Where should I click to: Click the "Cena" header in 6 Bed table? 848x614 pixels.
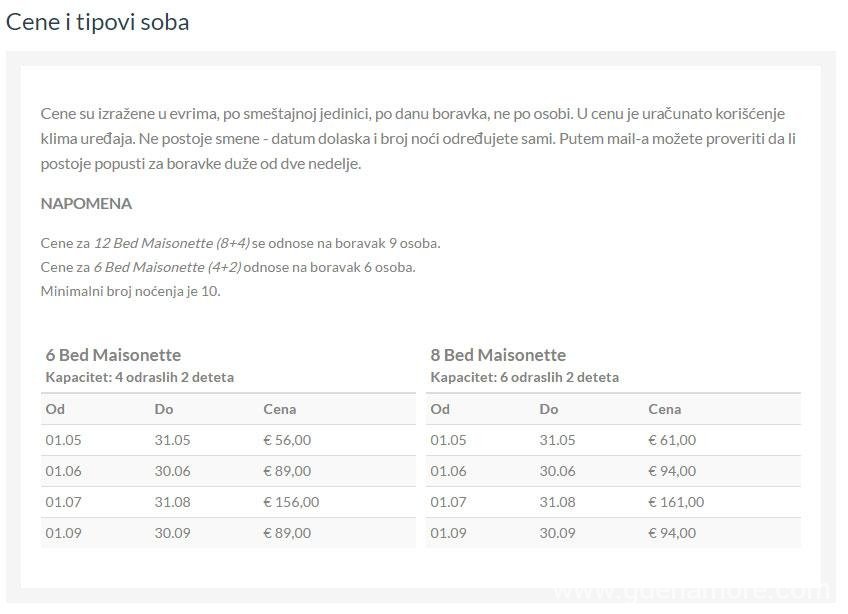point(280,409)
